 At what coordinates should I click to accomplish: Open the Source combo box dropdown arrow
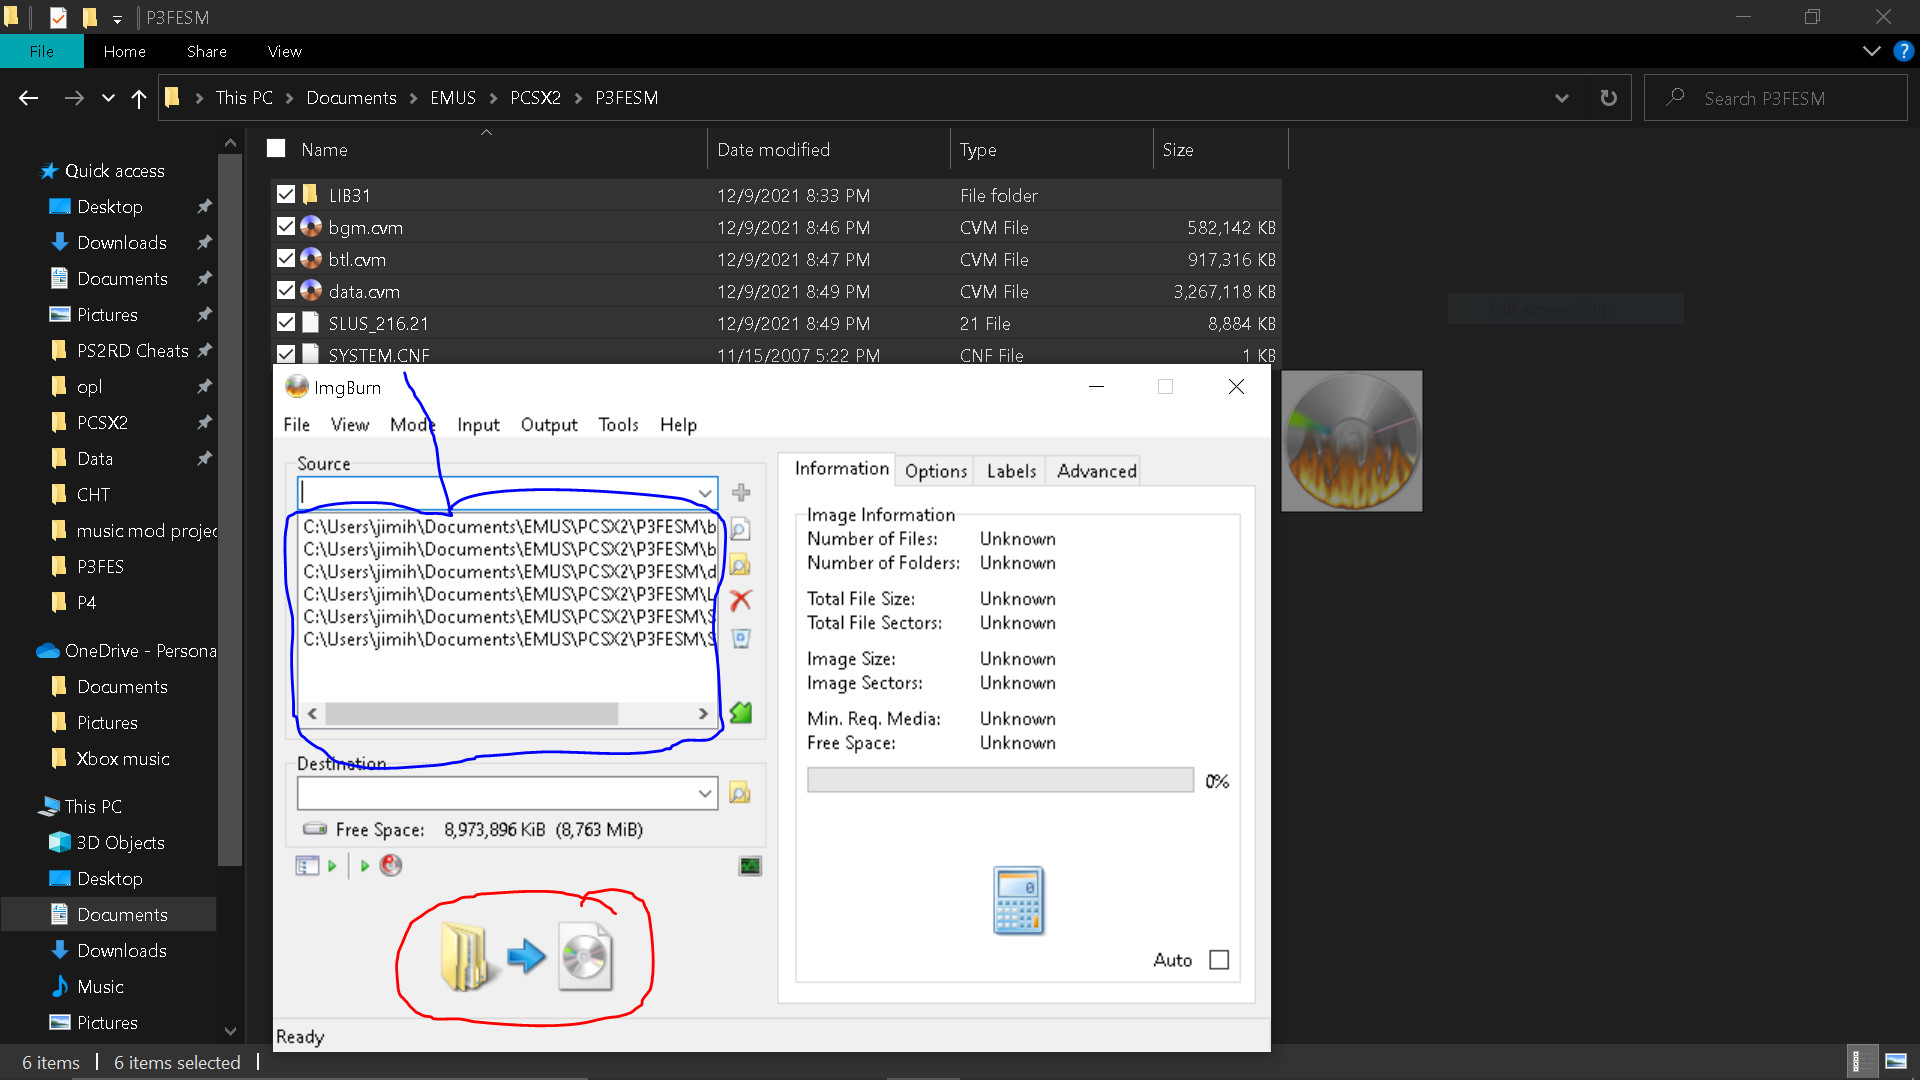coord(705,493)
